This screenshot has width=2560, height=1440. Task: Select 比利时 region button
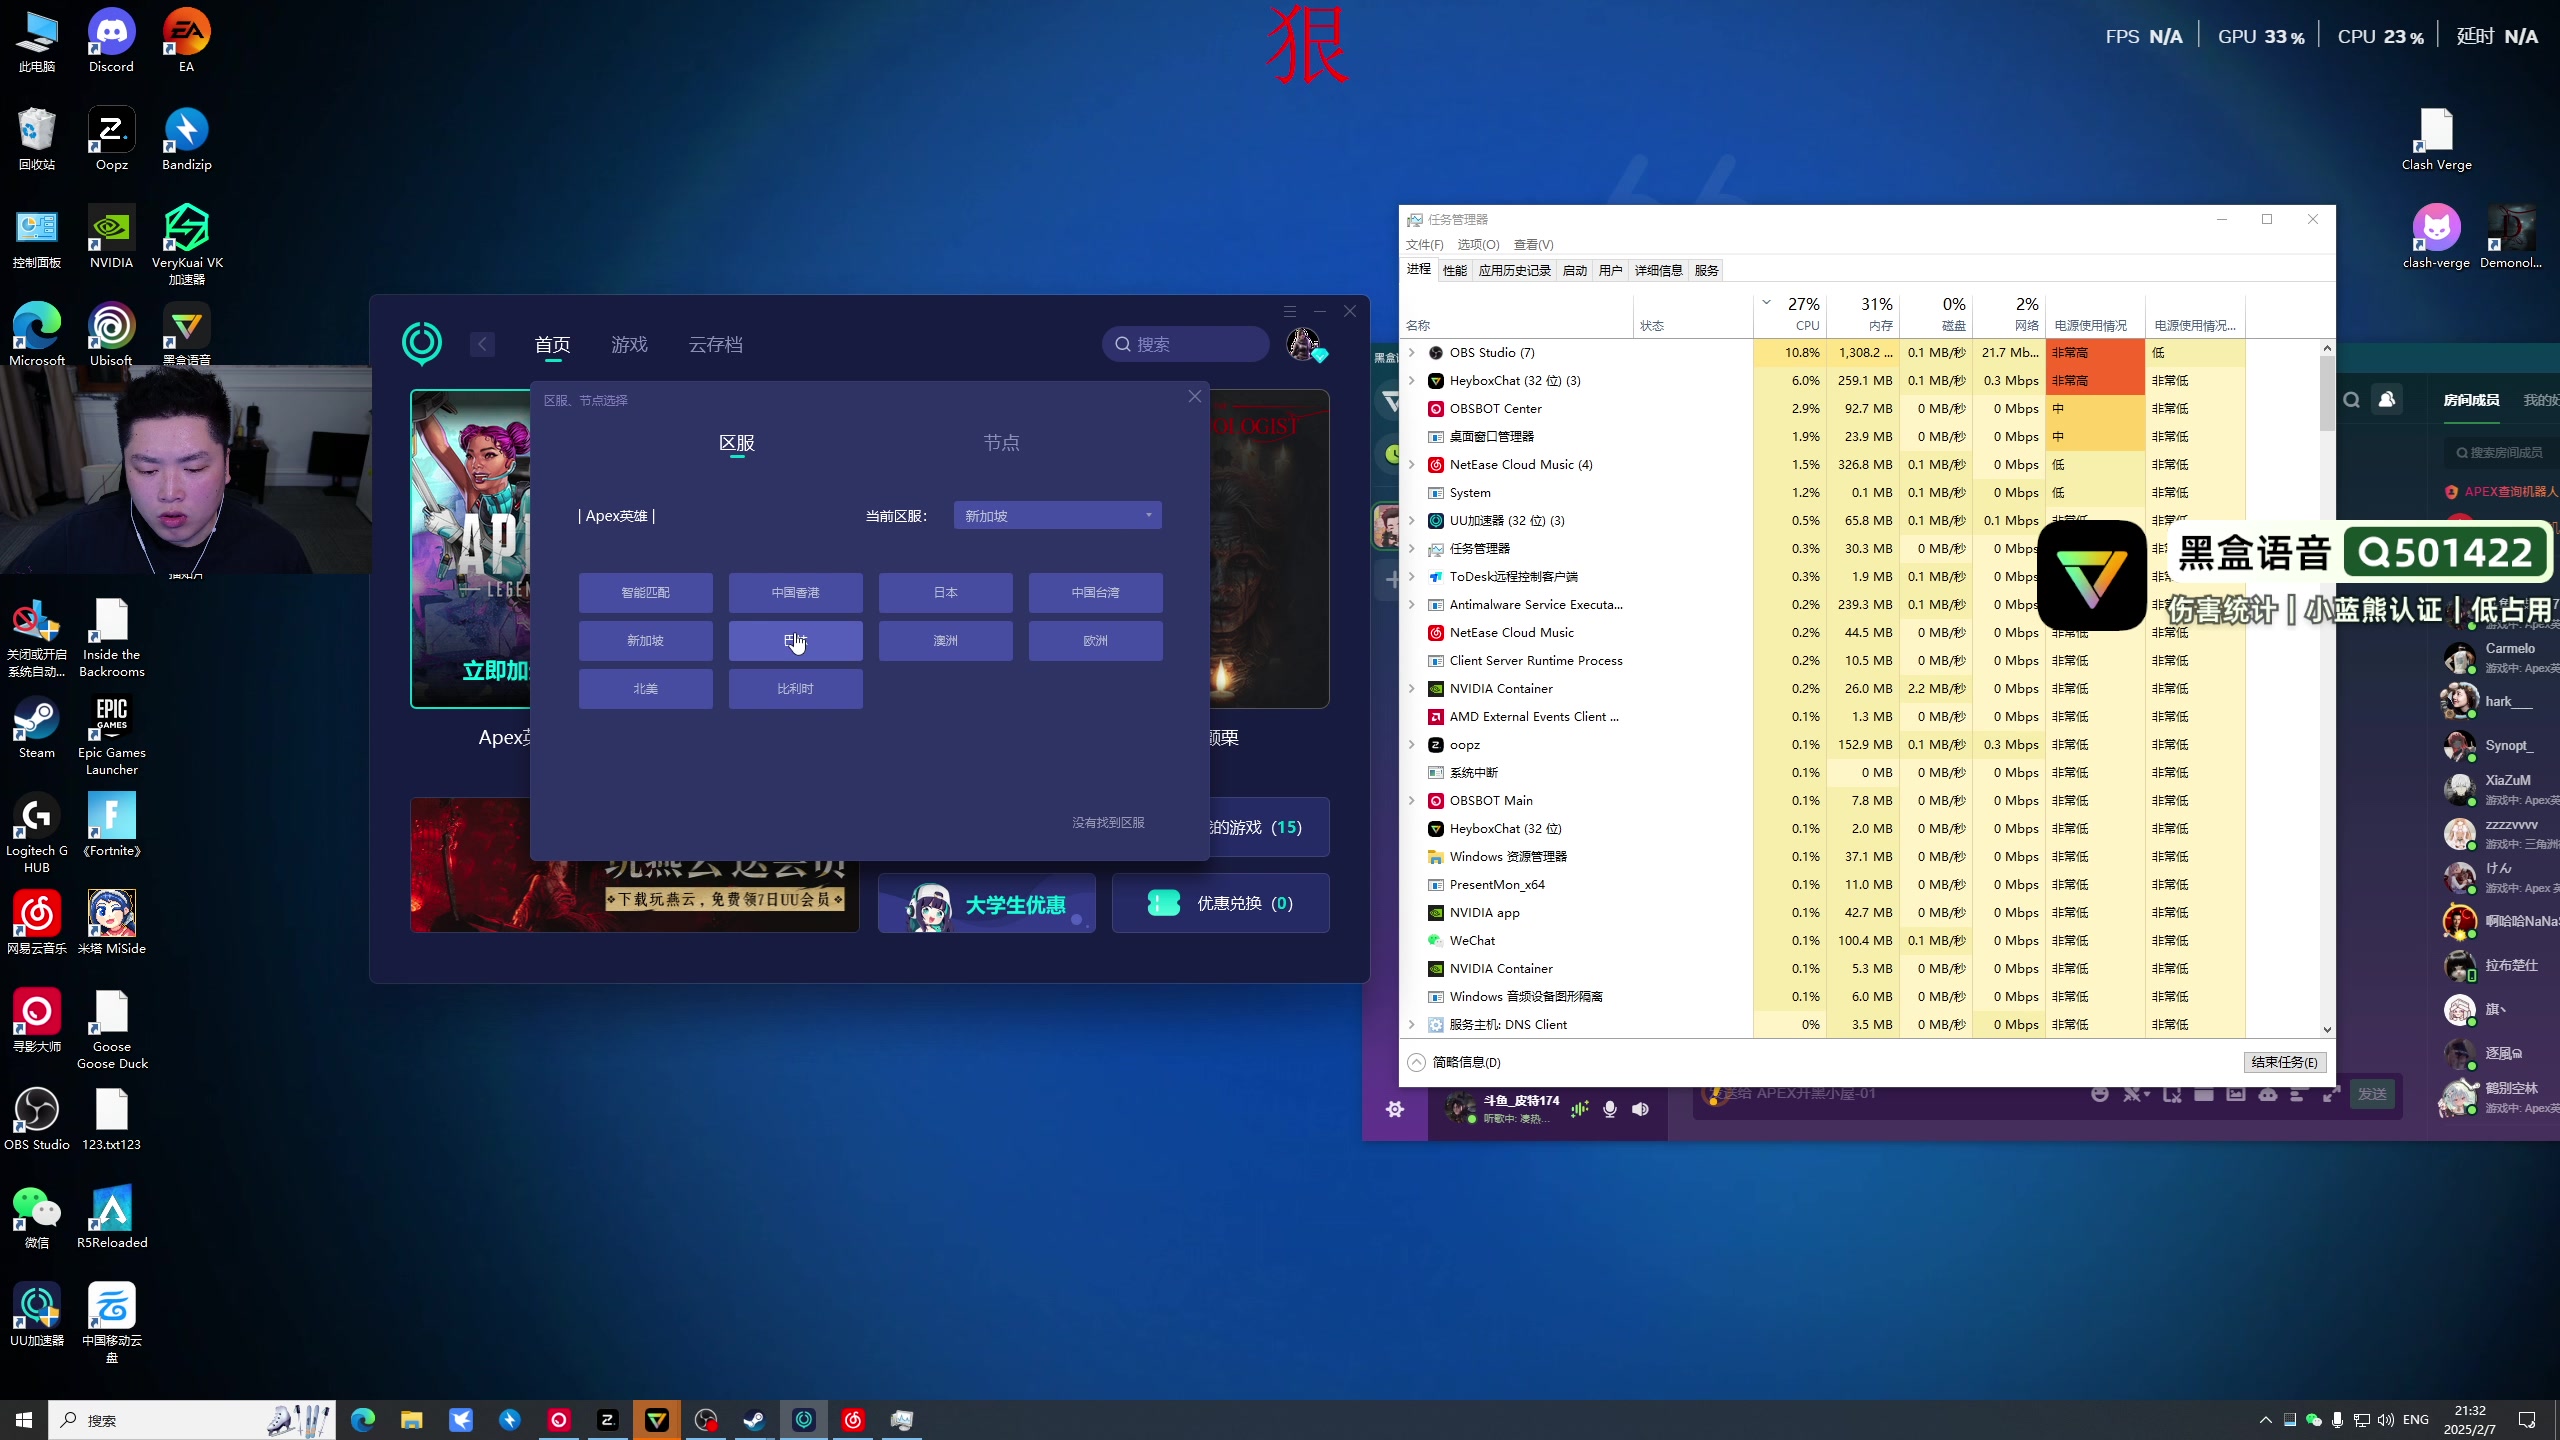click(x=795, y=688)
